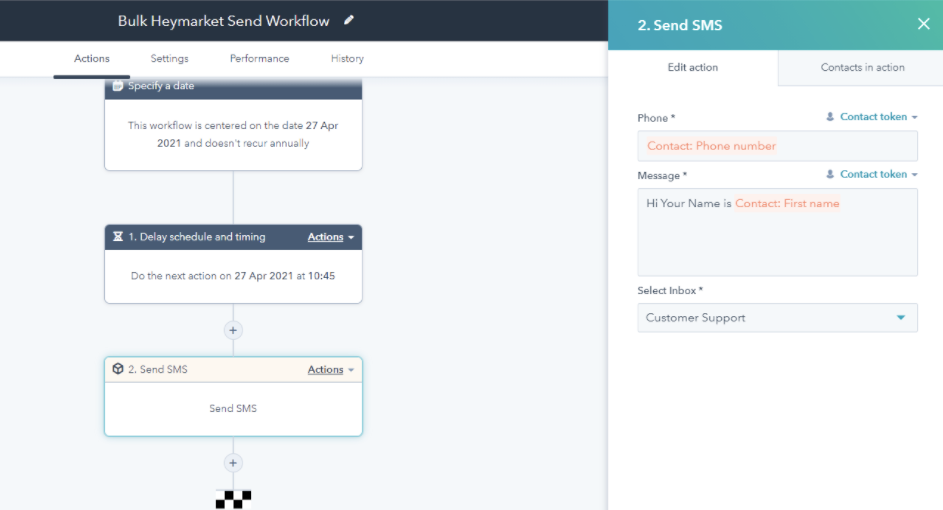Viewport: 943px width, 510px height.
Task: Switch to Contacts in action tab
Action: pos(862,67)
